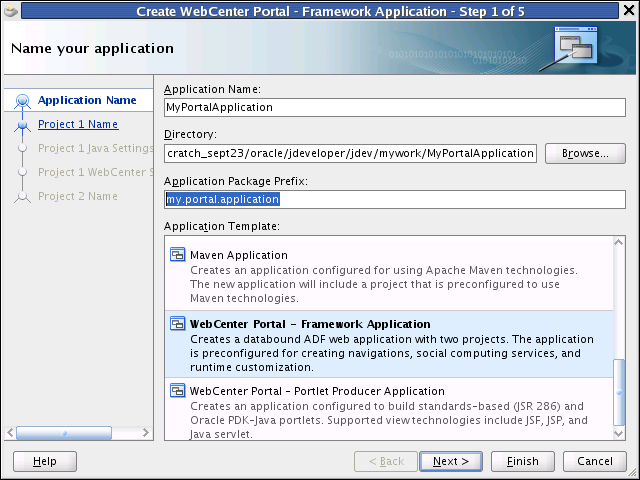Close the wizard with the X button
640x480 pixels.
click(x=629, y=10)
